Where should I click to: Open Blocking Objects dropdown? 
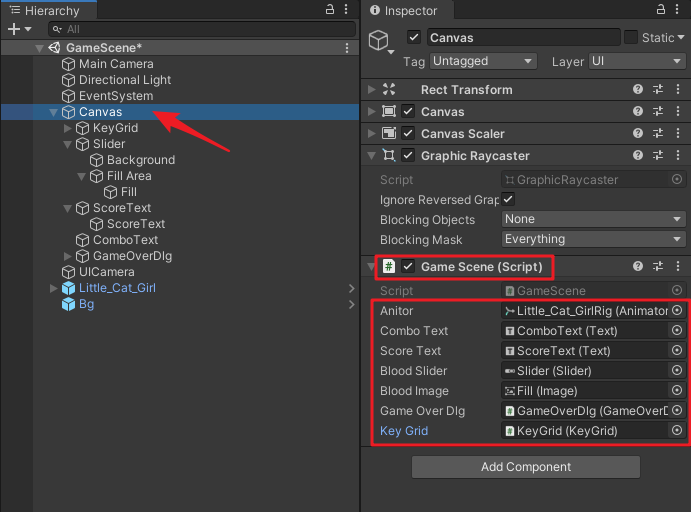pyautogui.click(x=594, y=219)
